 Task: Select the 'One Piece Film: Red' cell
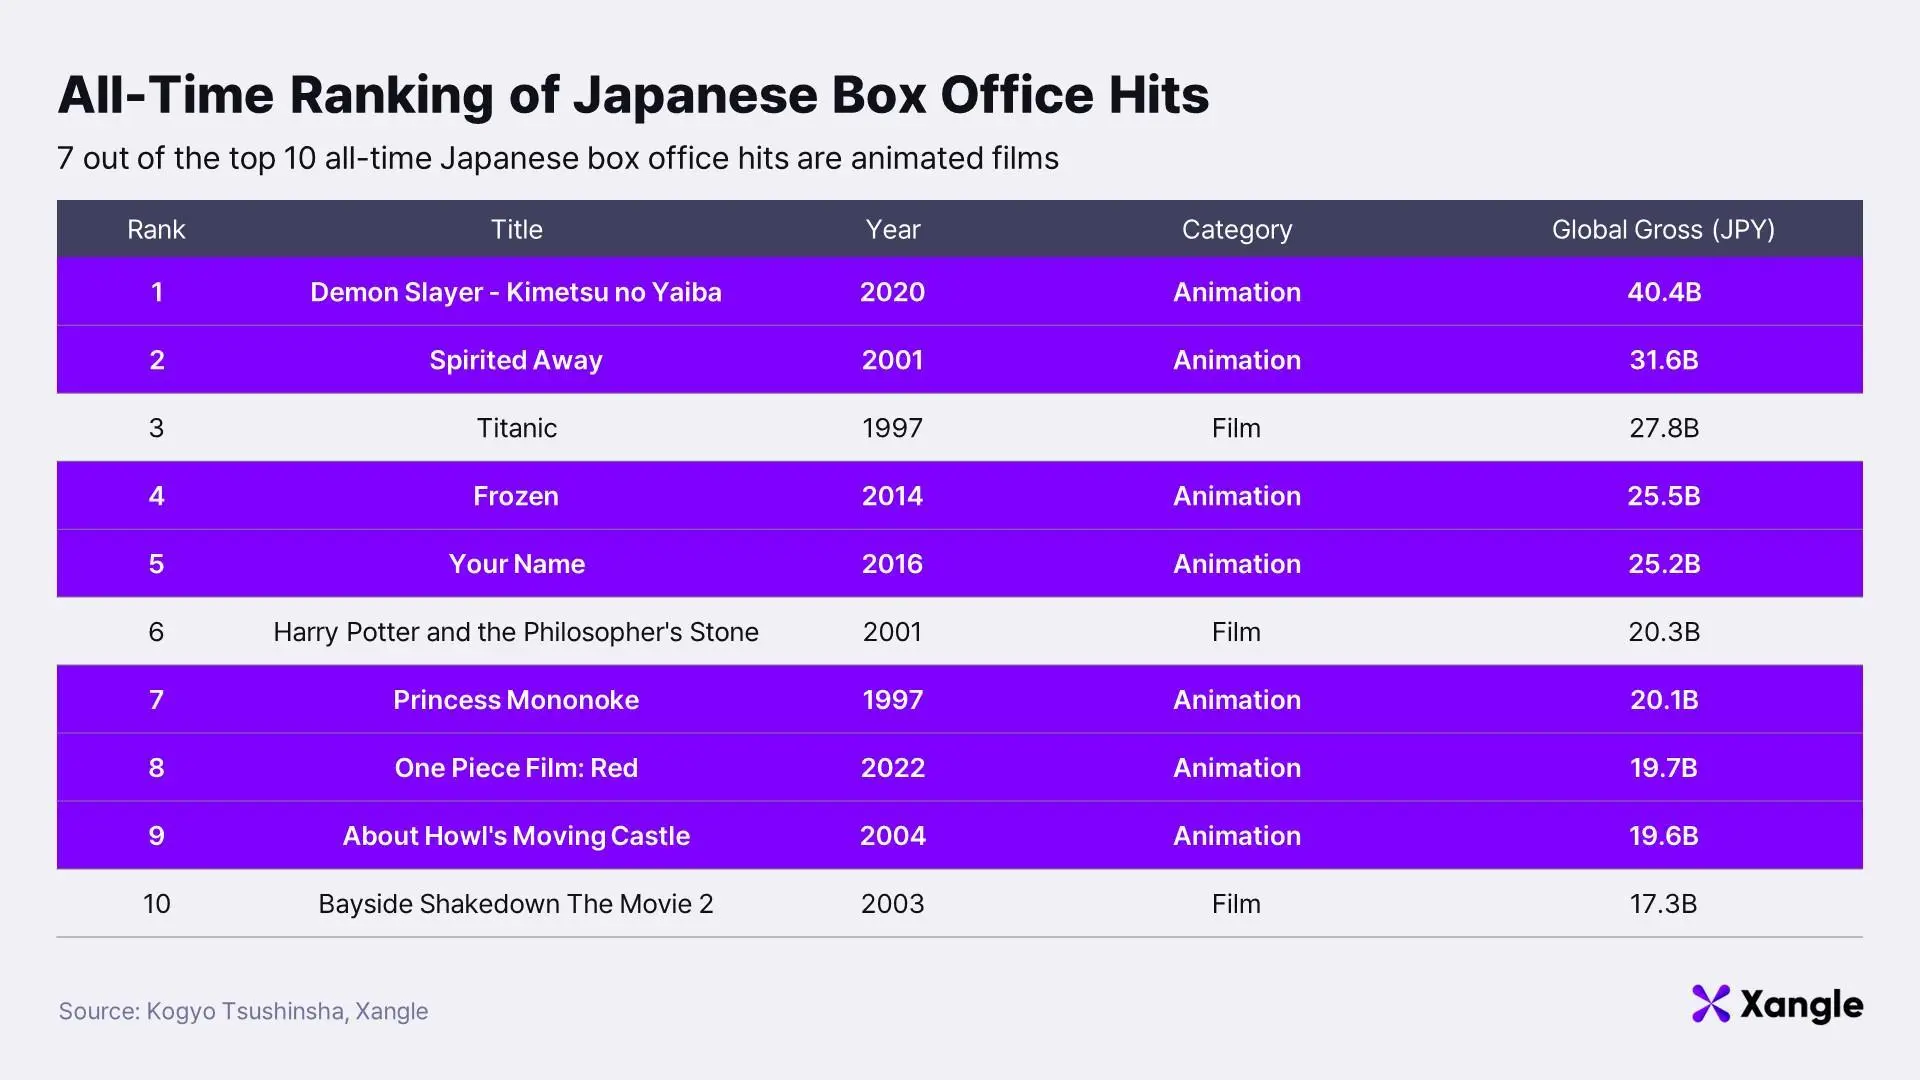(516, 768)
